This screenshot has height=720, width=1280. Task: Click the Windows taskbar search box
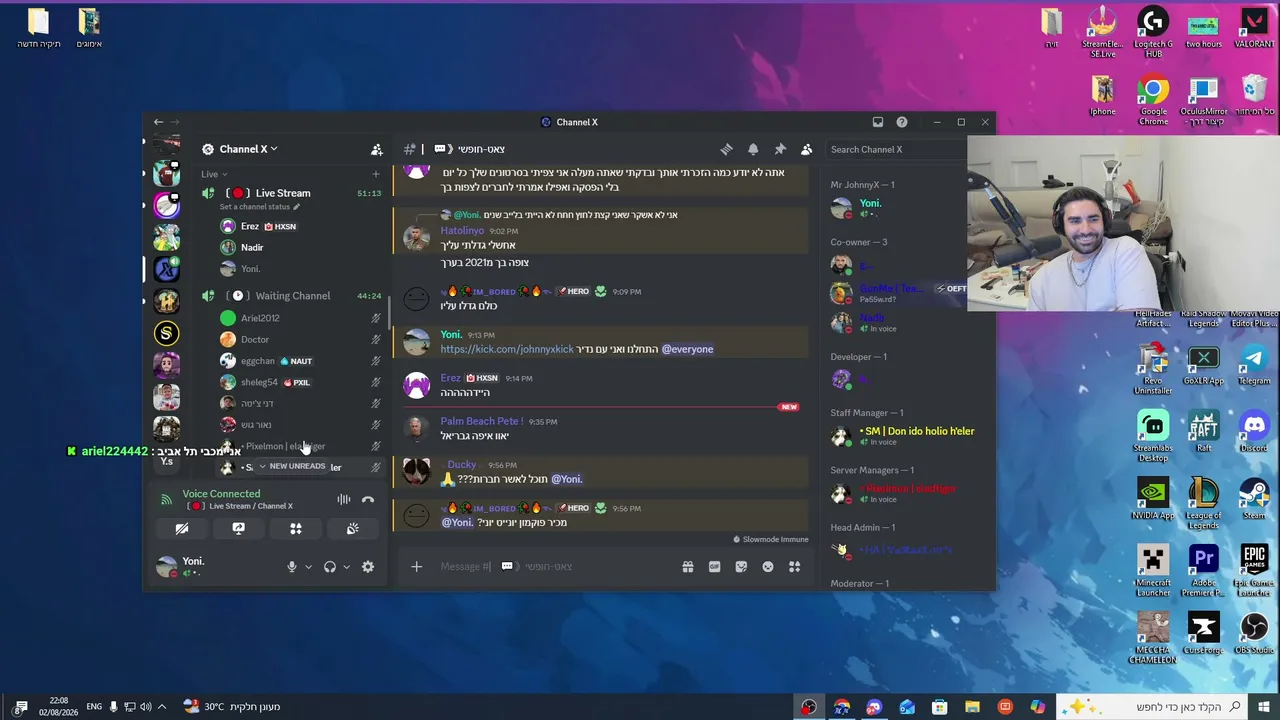click(x=1154, y=707)
